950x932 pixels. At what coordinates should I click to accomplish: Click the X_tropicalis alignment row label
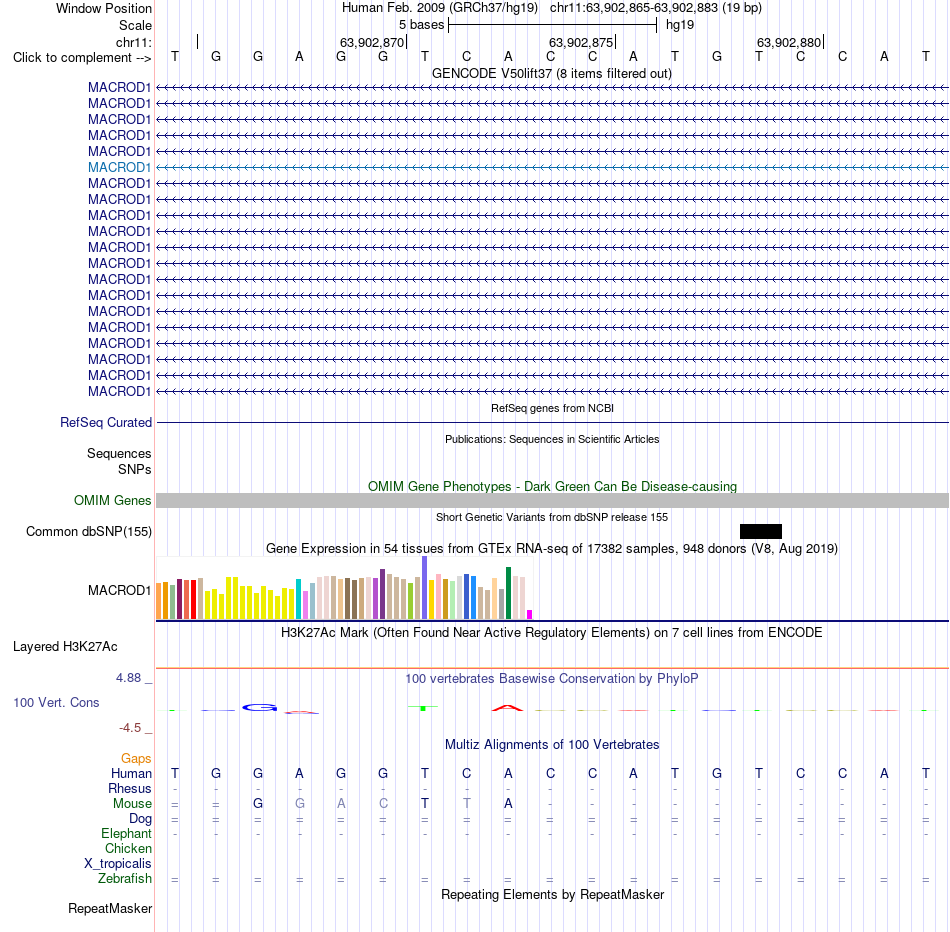pos(118,864)
